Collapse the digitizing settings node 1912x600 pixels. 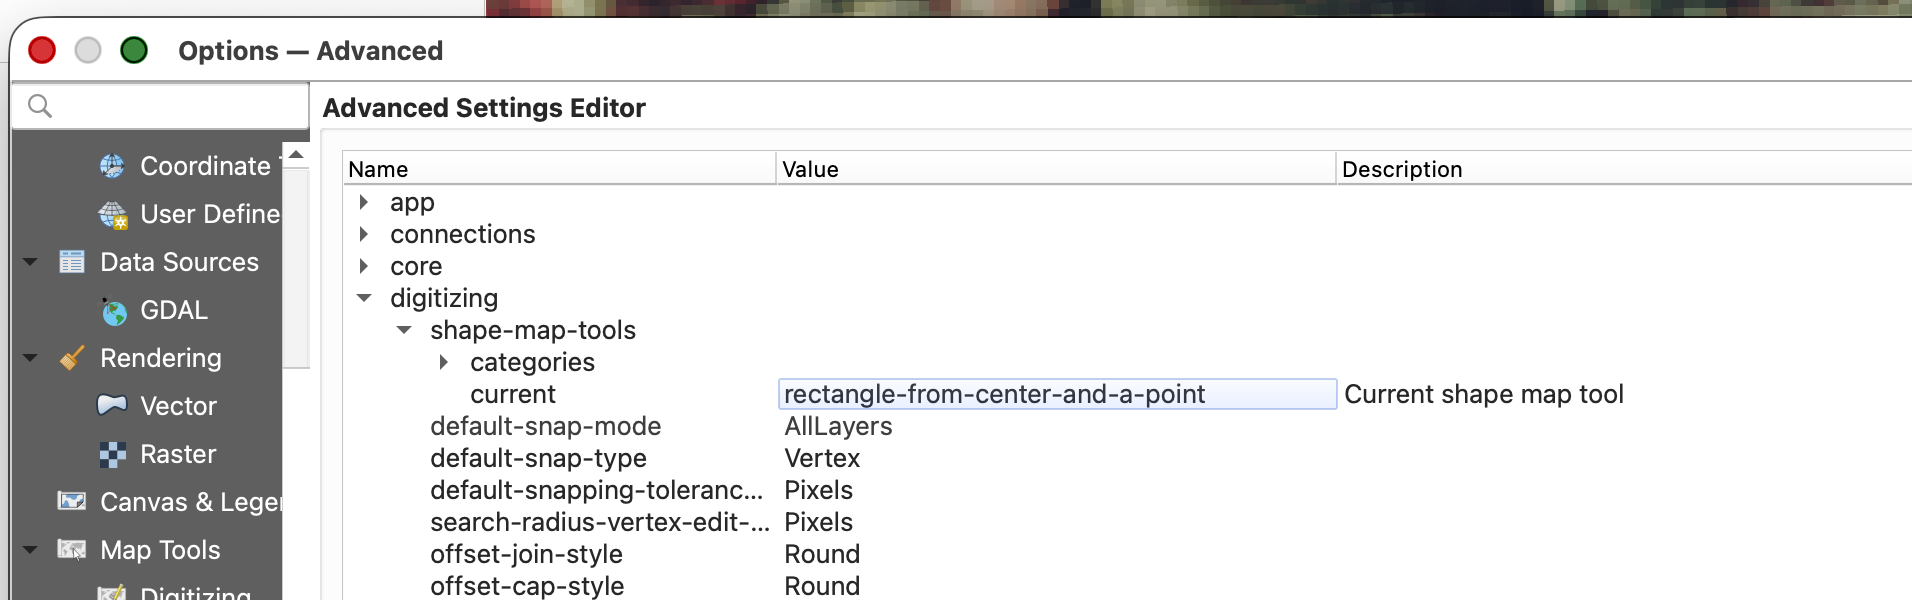(x=364, y=298)
